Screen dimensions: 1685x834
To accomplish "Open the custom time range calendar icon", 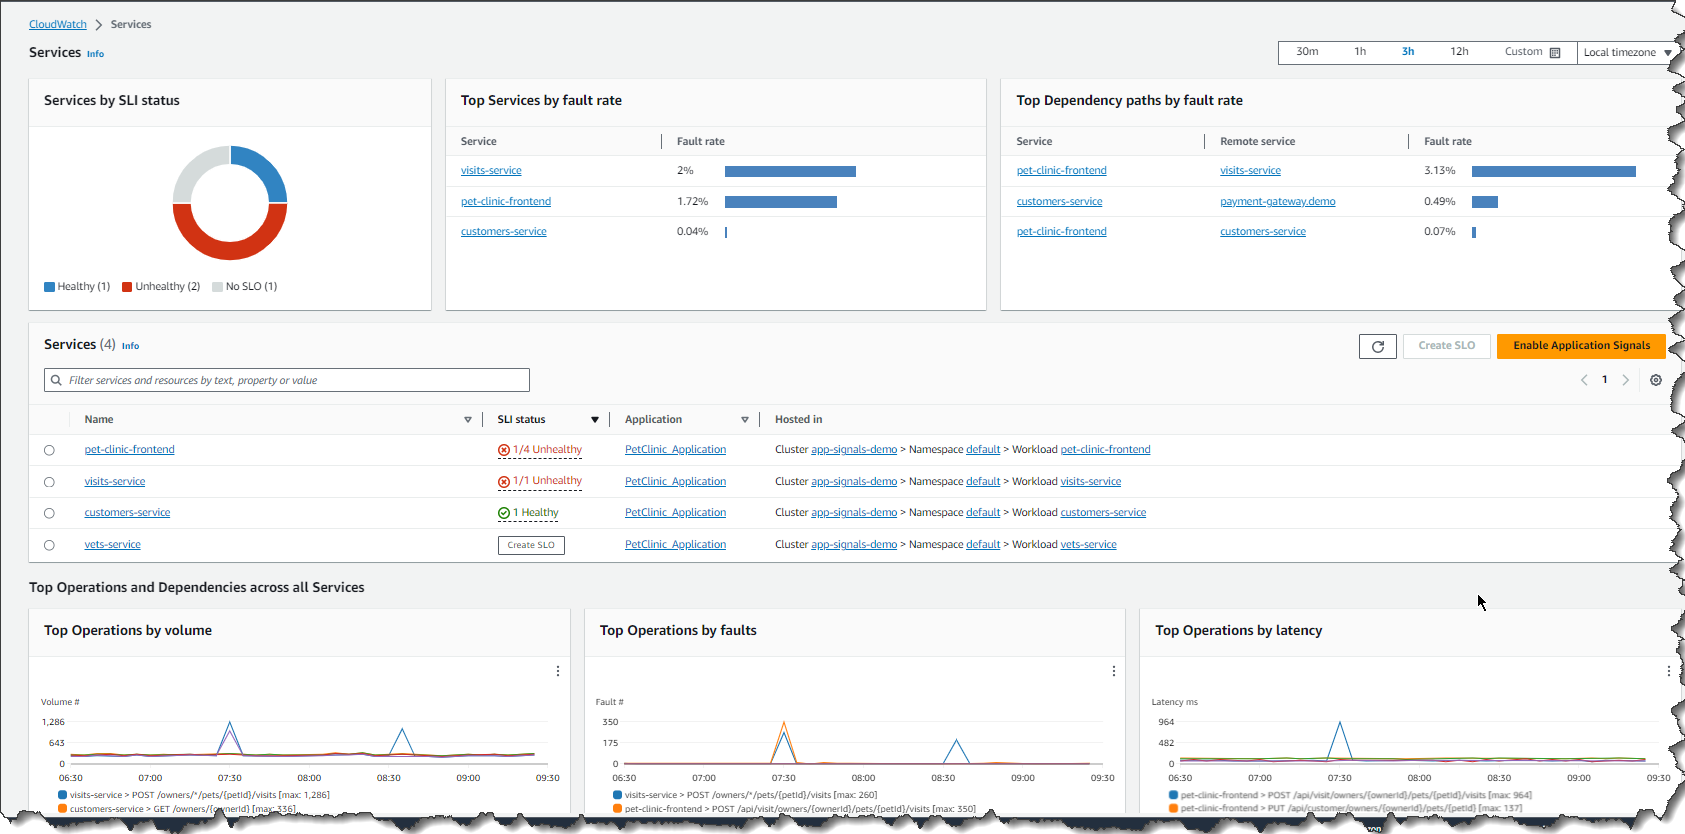I will pyautogui.click(x=1555, y=52).
